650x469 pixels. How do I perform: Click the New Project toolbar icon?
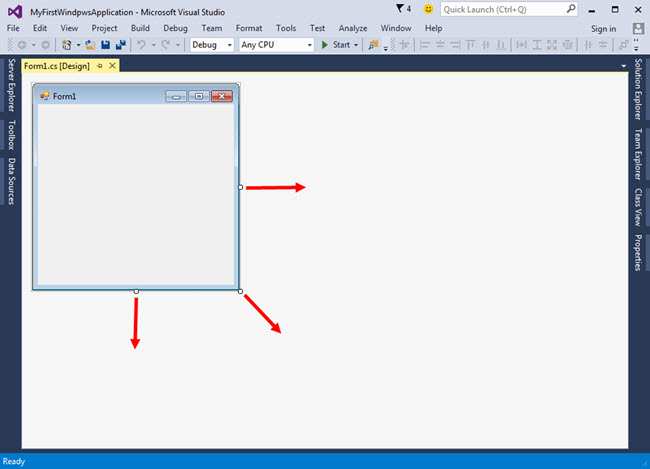pyautogui.click(x=66, y=45)
